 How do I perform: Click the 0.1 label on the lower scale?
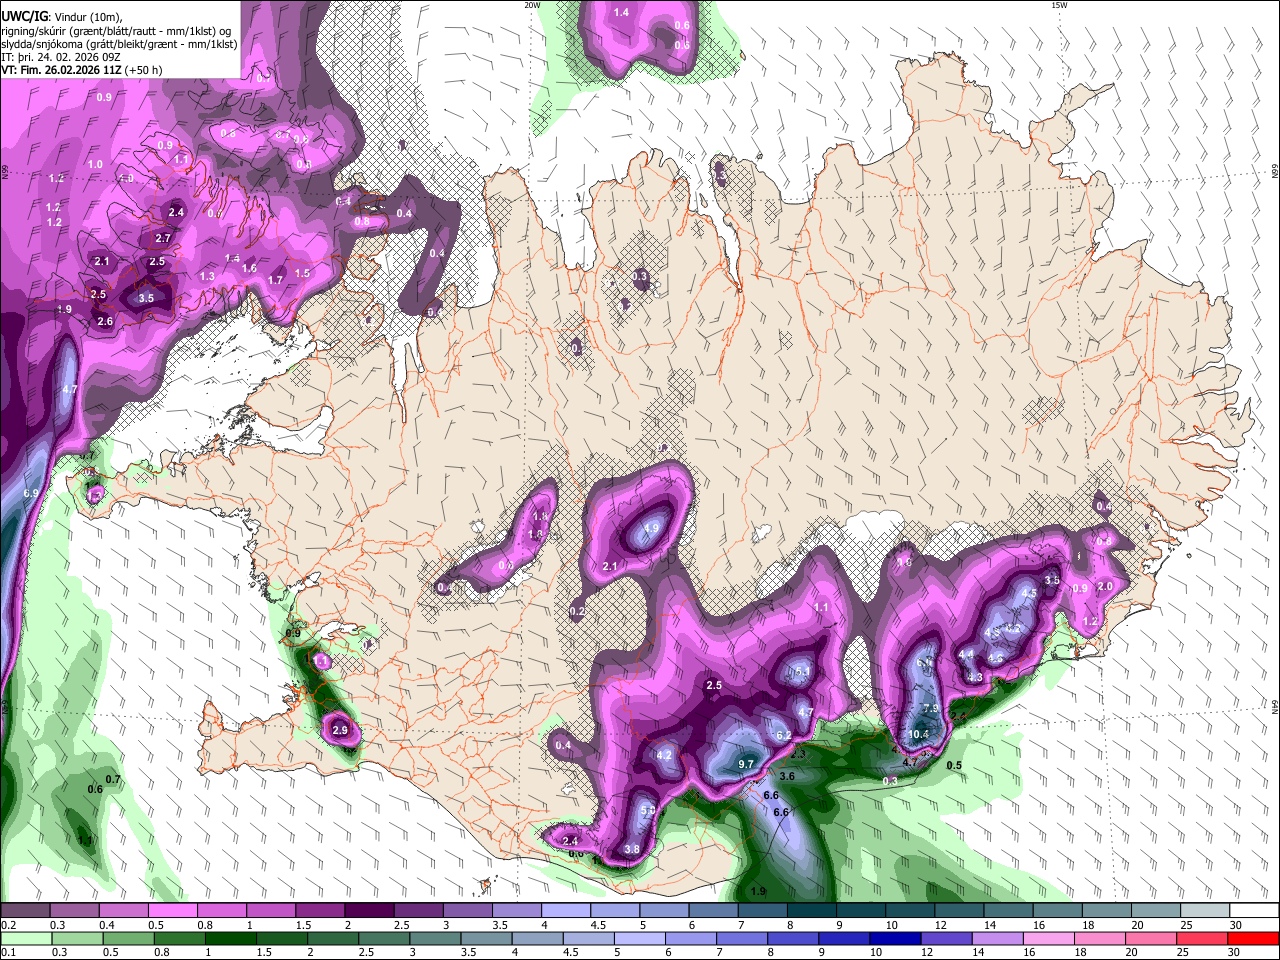pyautogui.click(x=8, y=952)
